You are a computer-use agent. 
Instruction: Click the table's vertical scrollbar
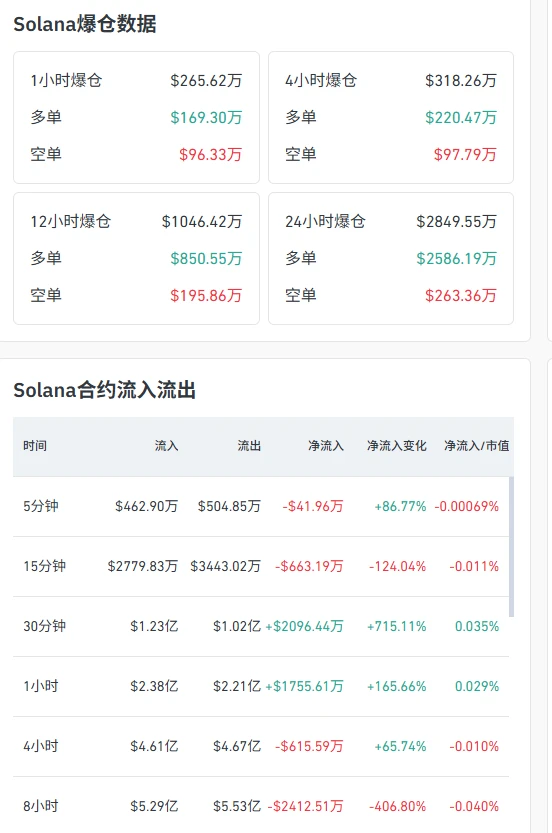512,546
